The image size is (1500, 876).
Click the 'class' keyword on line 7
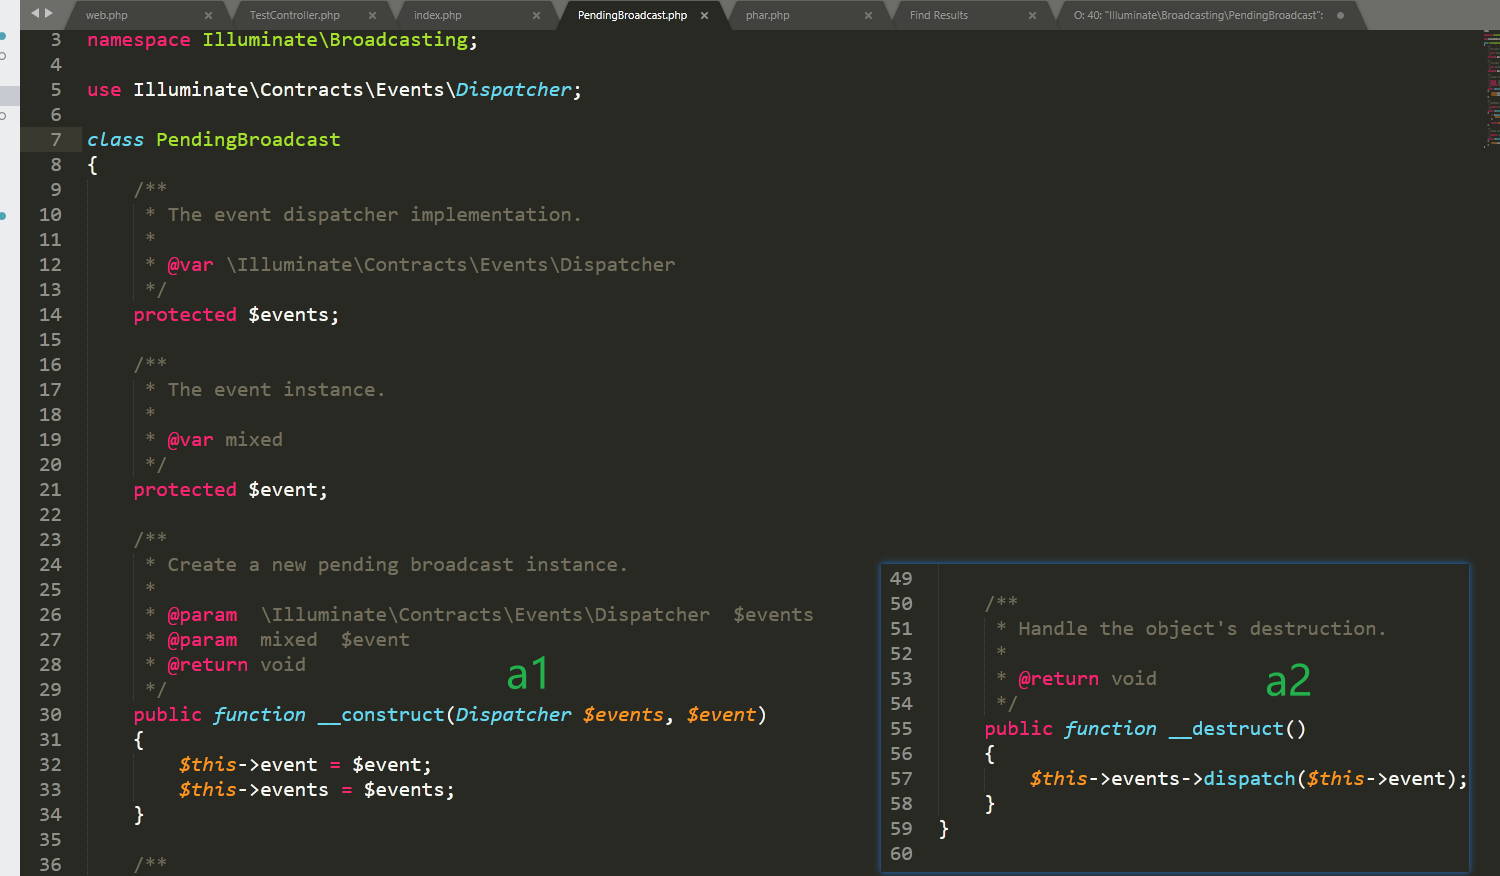coord(115,140)
